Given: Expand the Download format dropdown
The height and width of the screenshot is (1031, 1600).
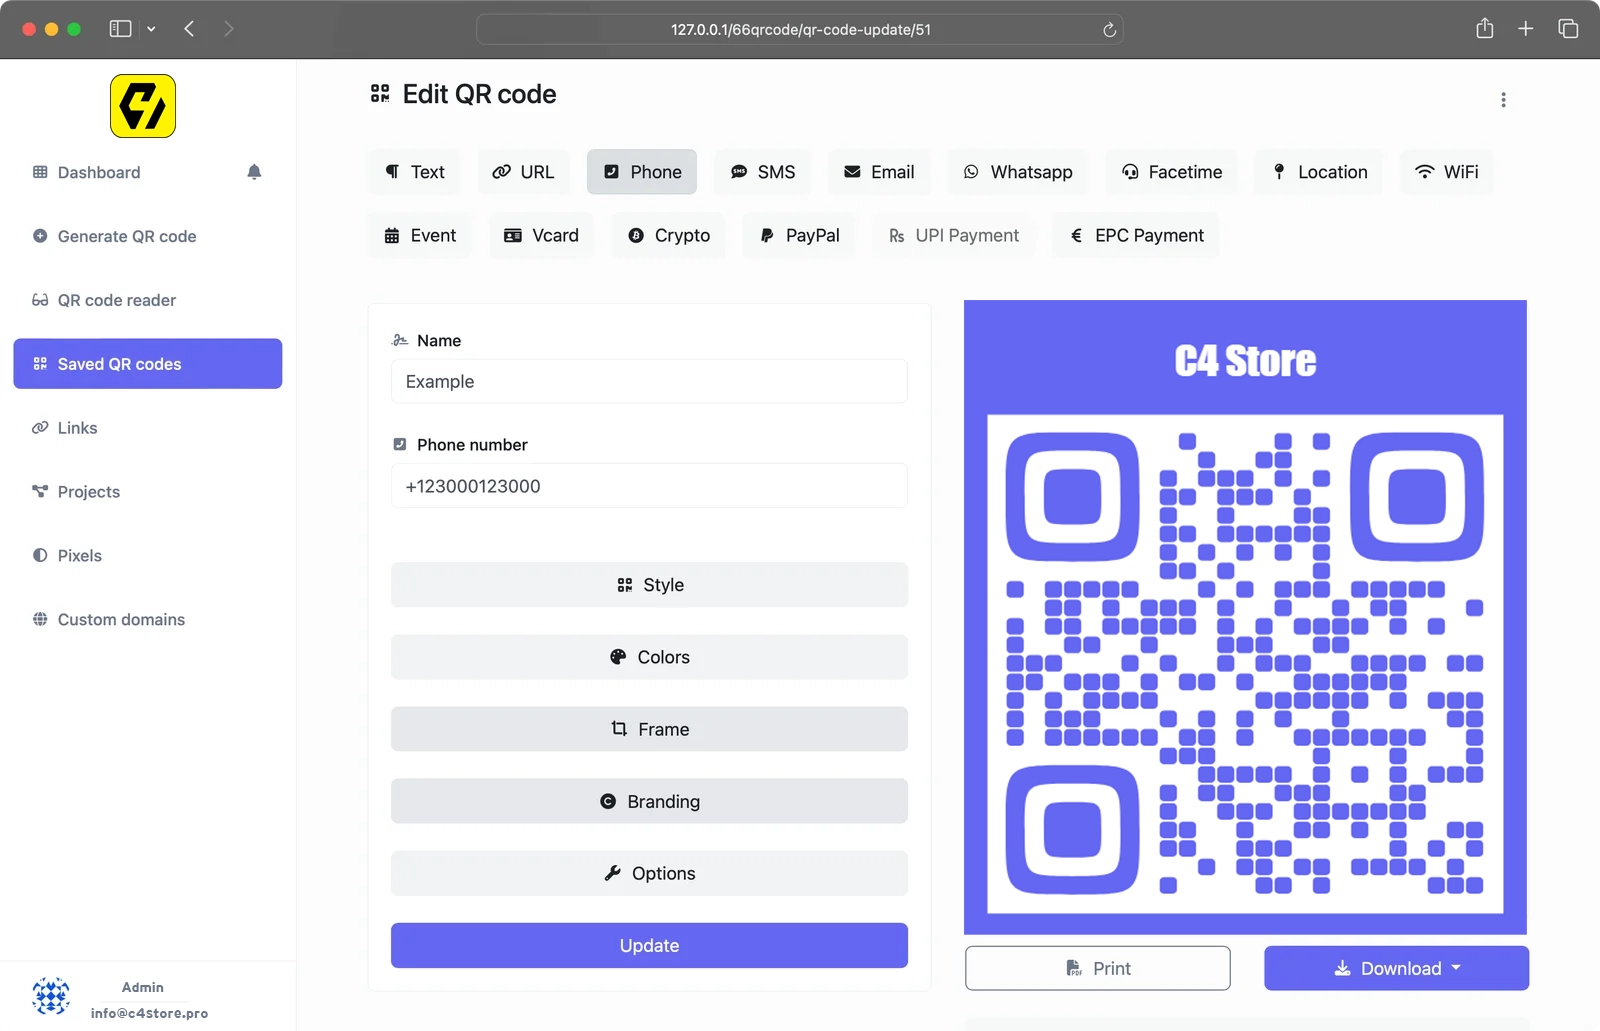Looking at the screenshot, I should 1456,968.
